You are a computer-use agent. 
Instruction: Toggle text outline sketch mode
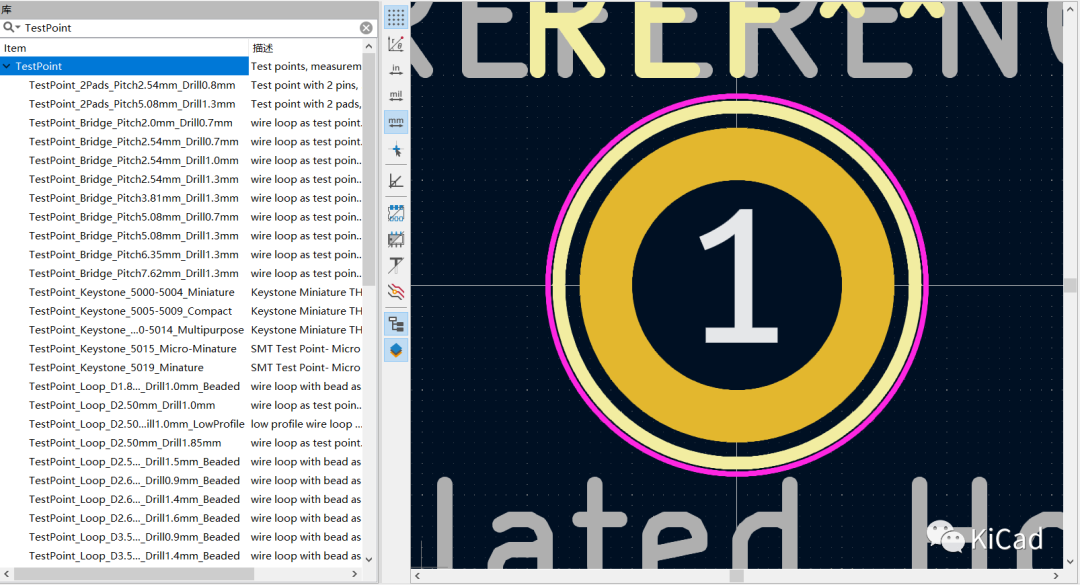(x=396, y=265)
